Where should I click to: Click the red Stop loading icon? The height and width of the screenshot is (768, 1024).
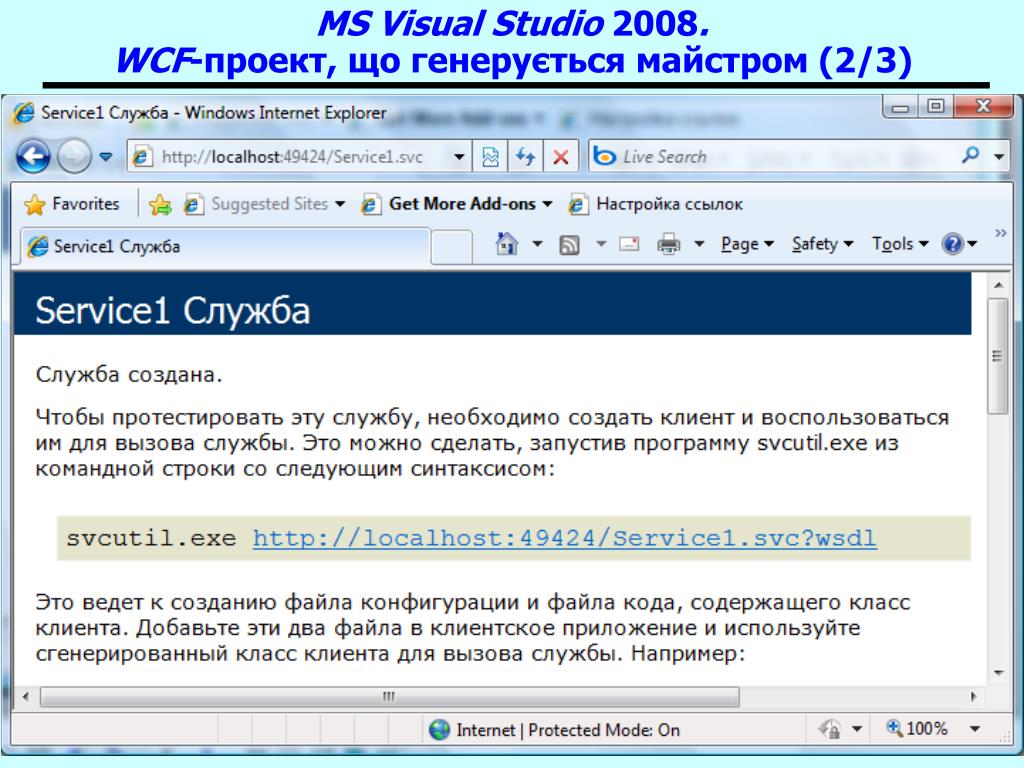[x=560, y=157]
